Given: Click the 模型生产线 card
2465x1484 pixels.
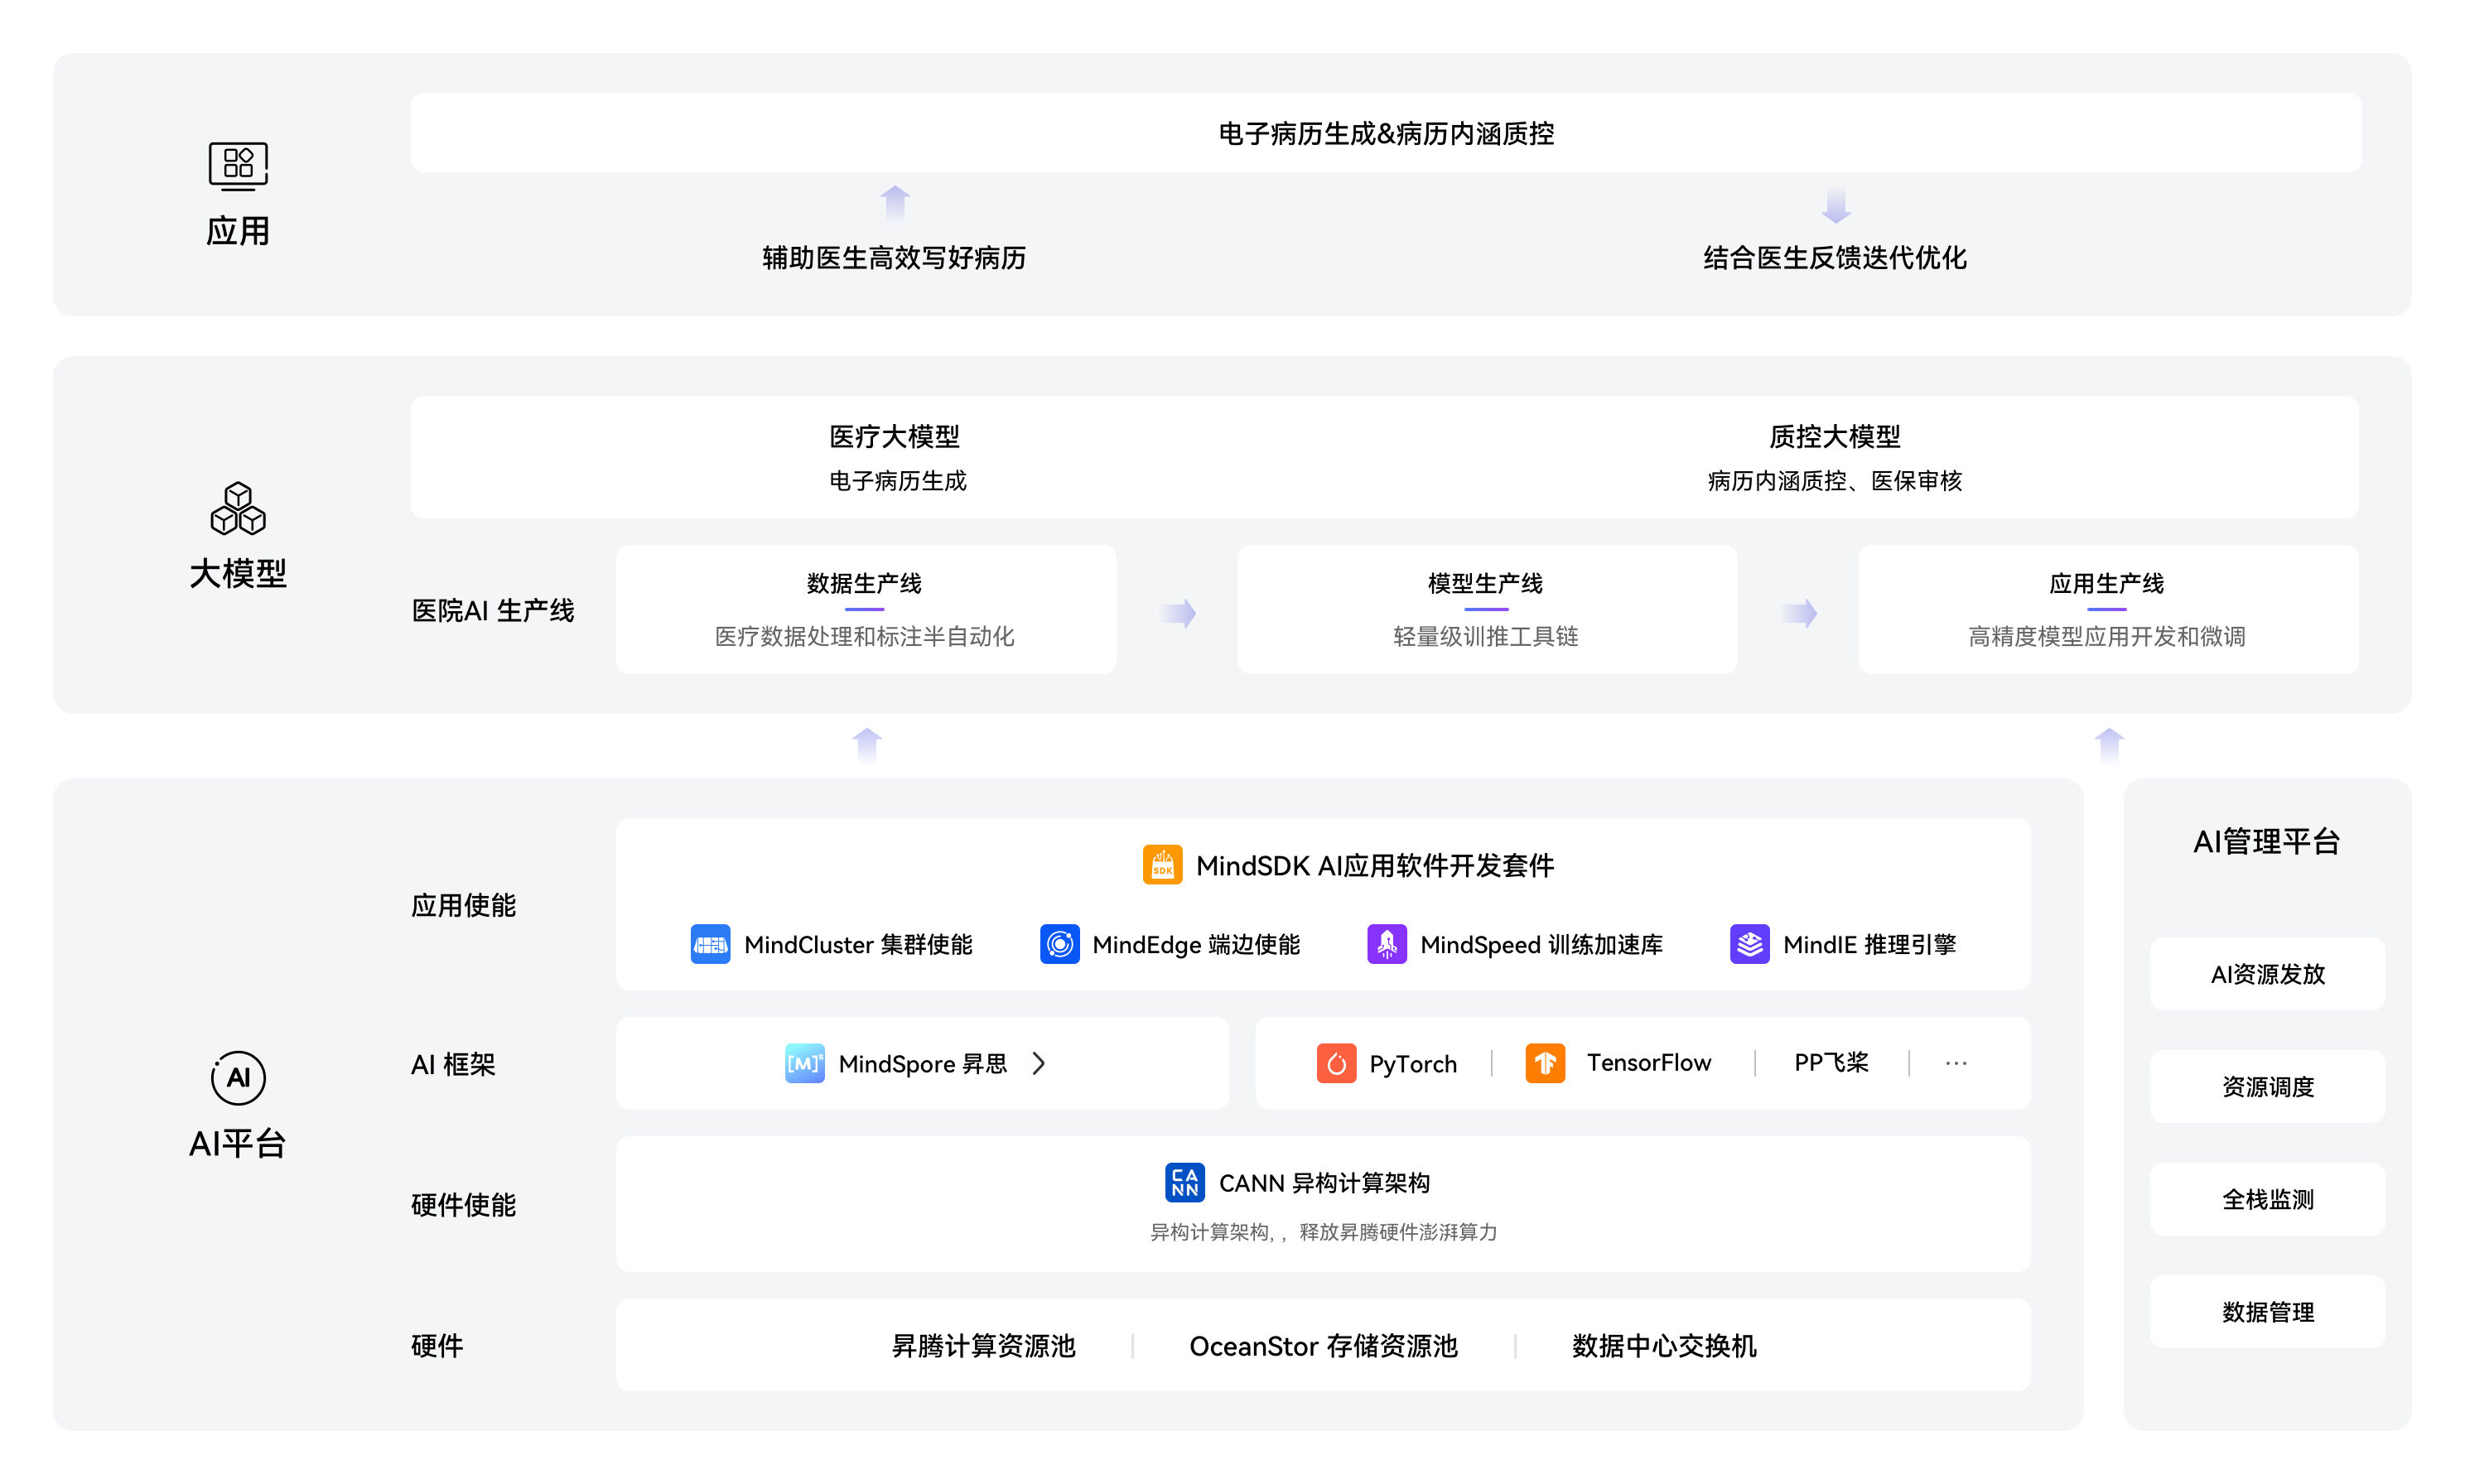Looking at the screenshot, I should point(1486,609).
